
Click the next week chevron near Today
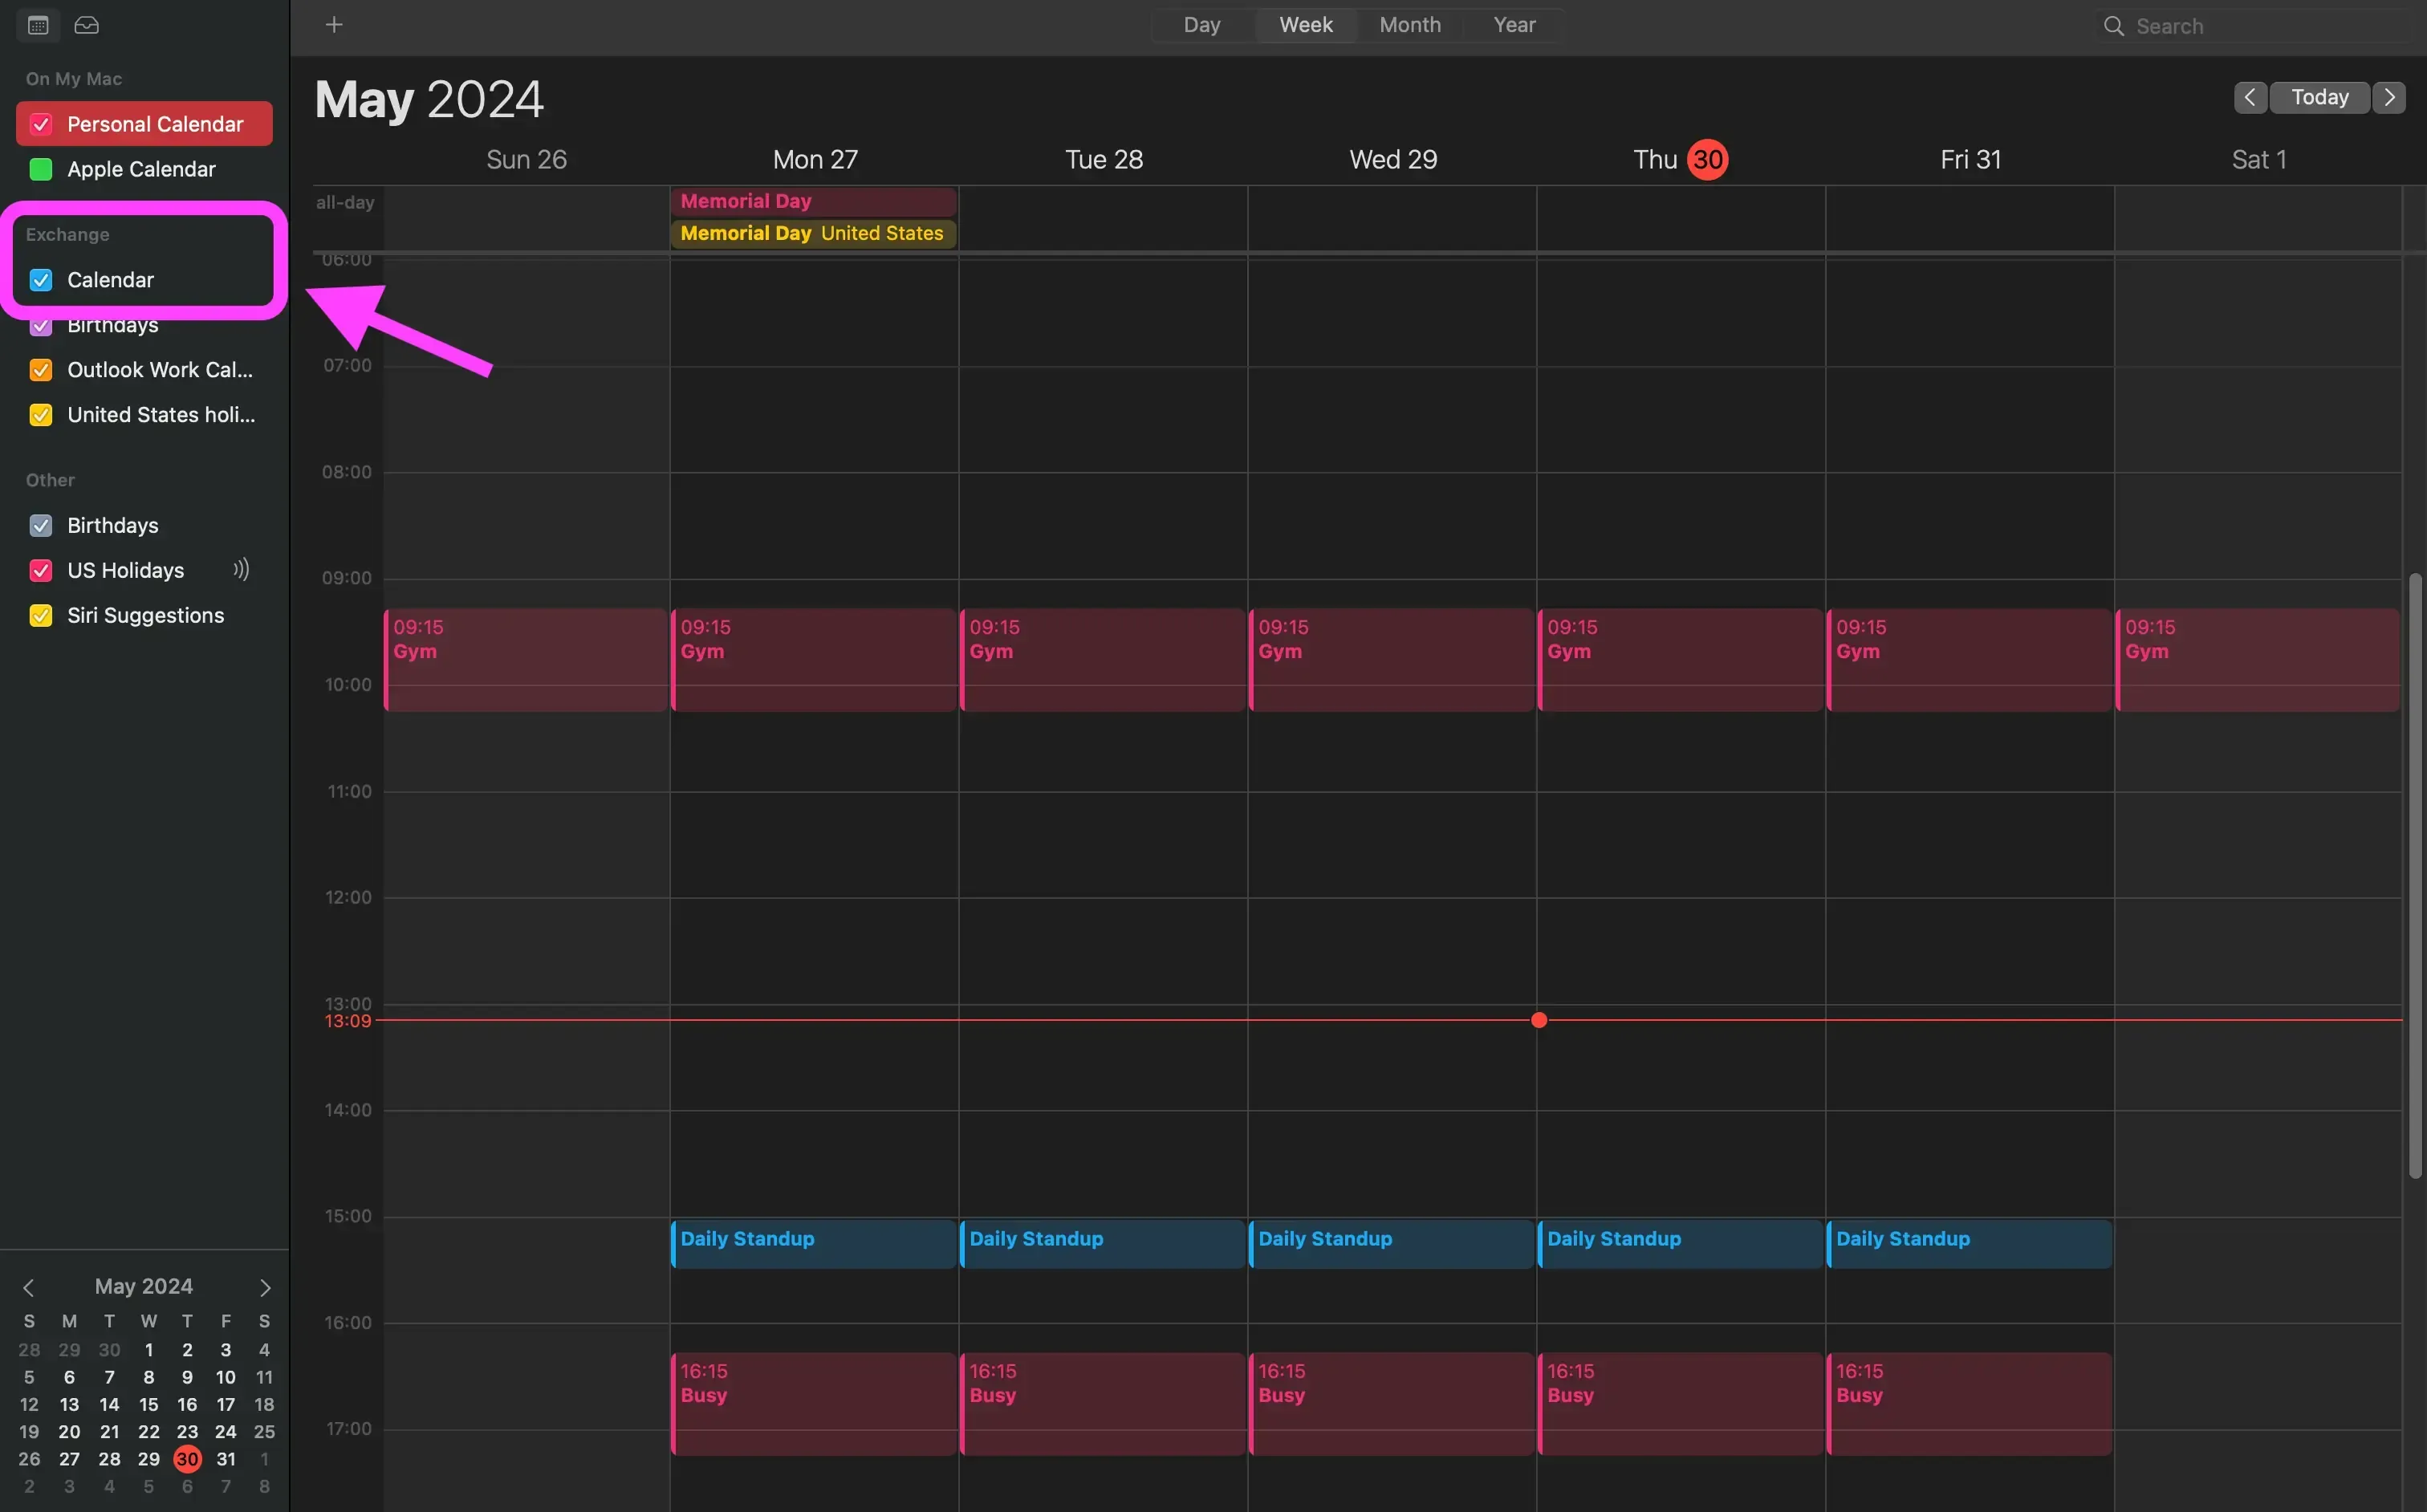coord(2389,97)
